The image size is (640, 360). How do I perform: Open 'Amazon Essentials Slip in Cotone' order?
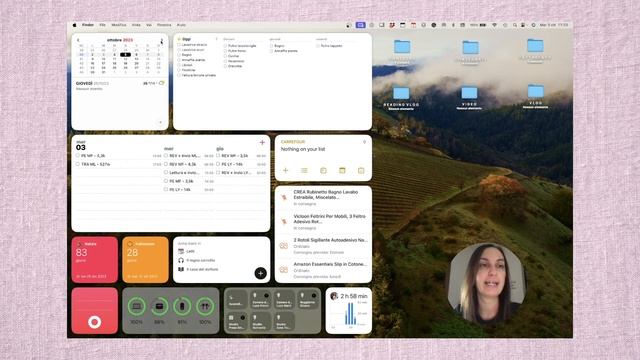point(323,270)
